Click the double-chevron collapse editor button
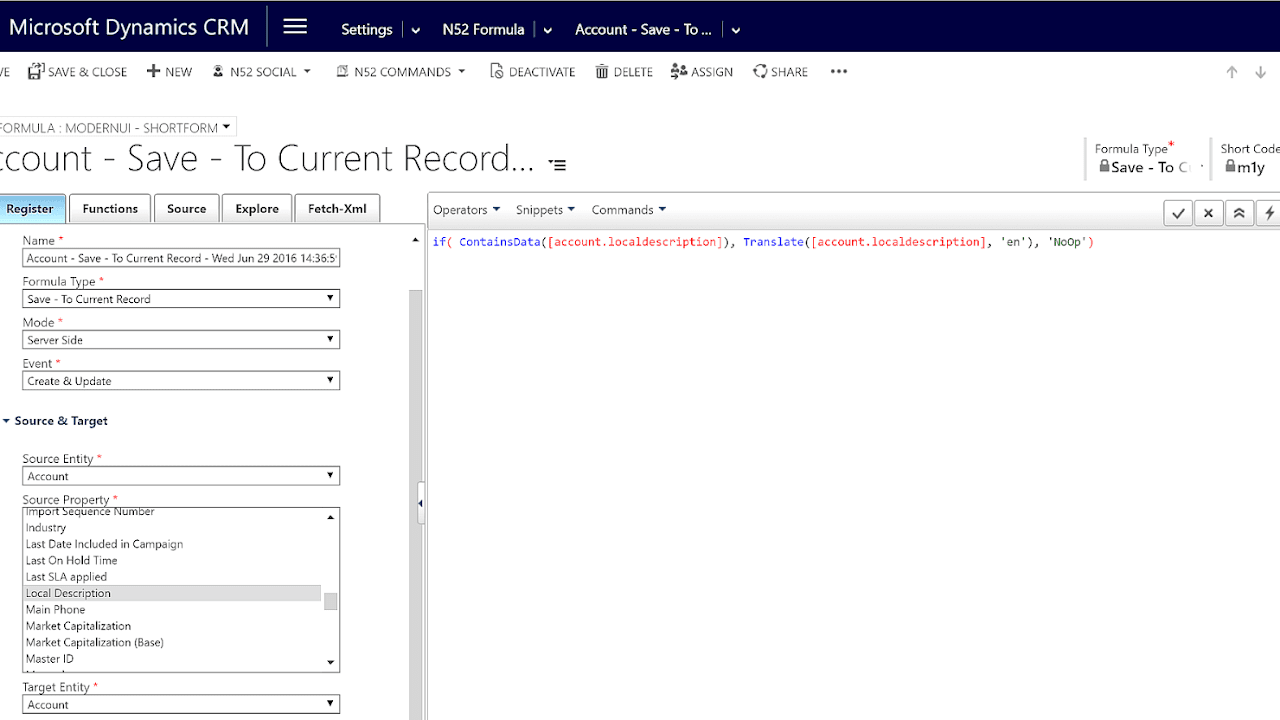 [1239, 213]
